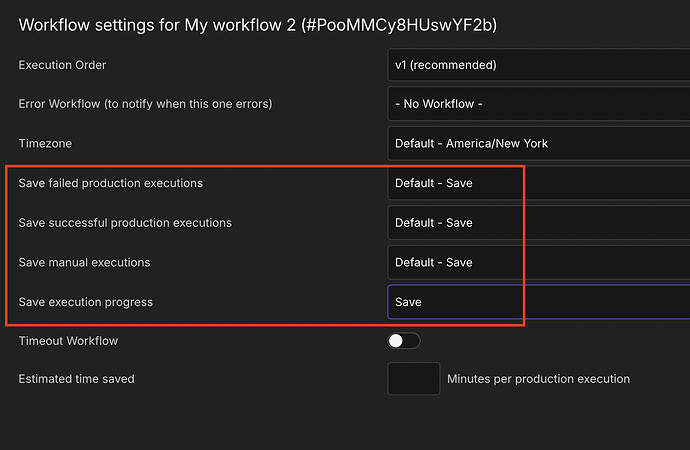Image resolution: width=690 pixels, height=450 pixels.
Task: Click the Execution Order label
Action: click(x=62, y=65)
